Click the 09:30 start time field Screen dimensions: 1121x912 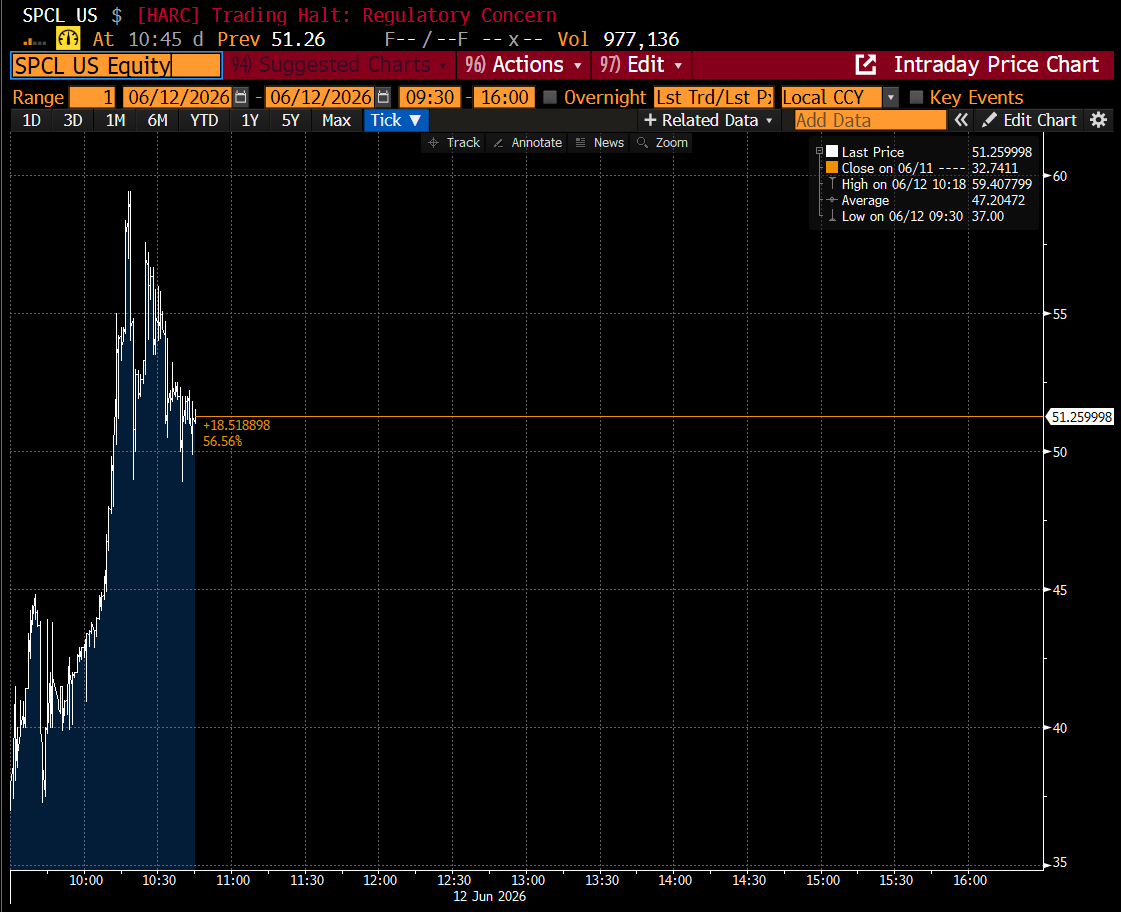click(430, 97)
